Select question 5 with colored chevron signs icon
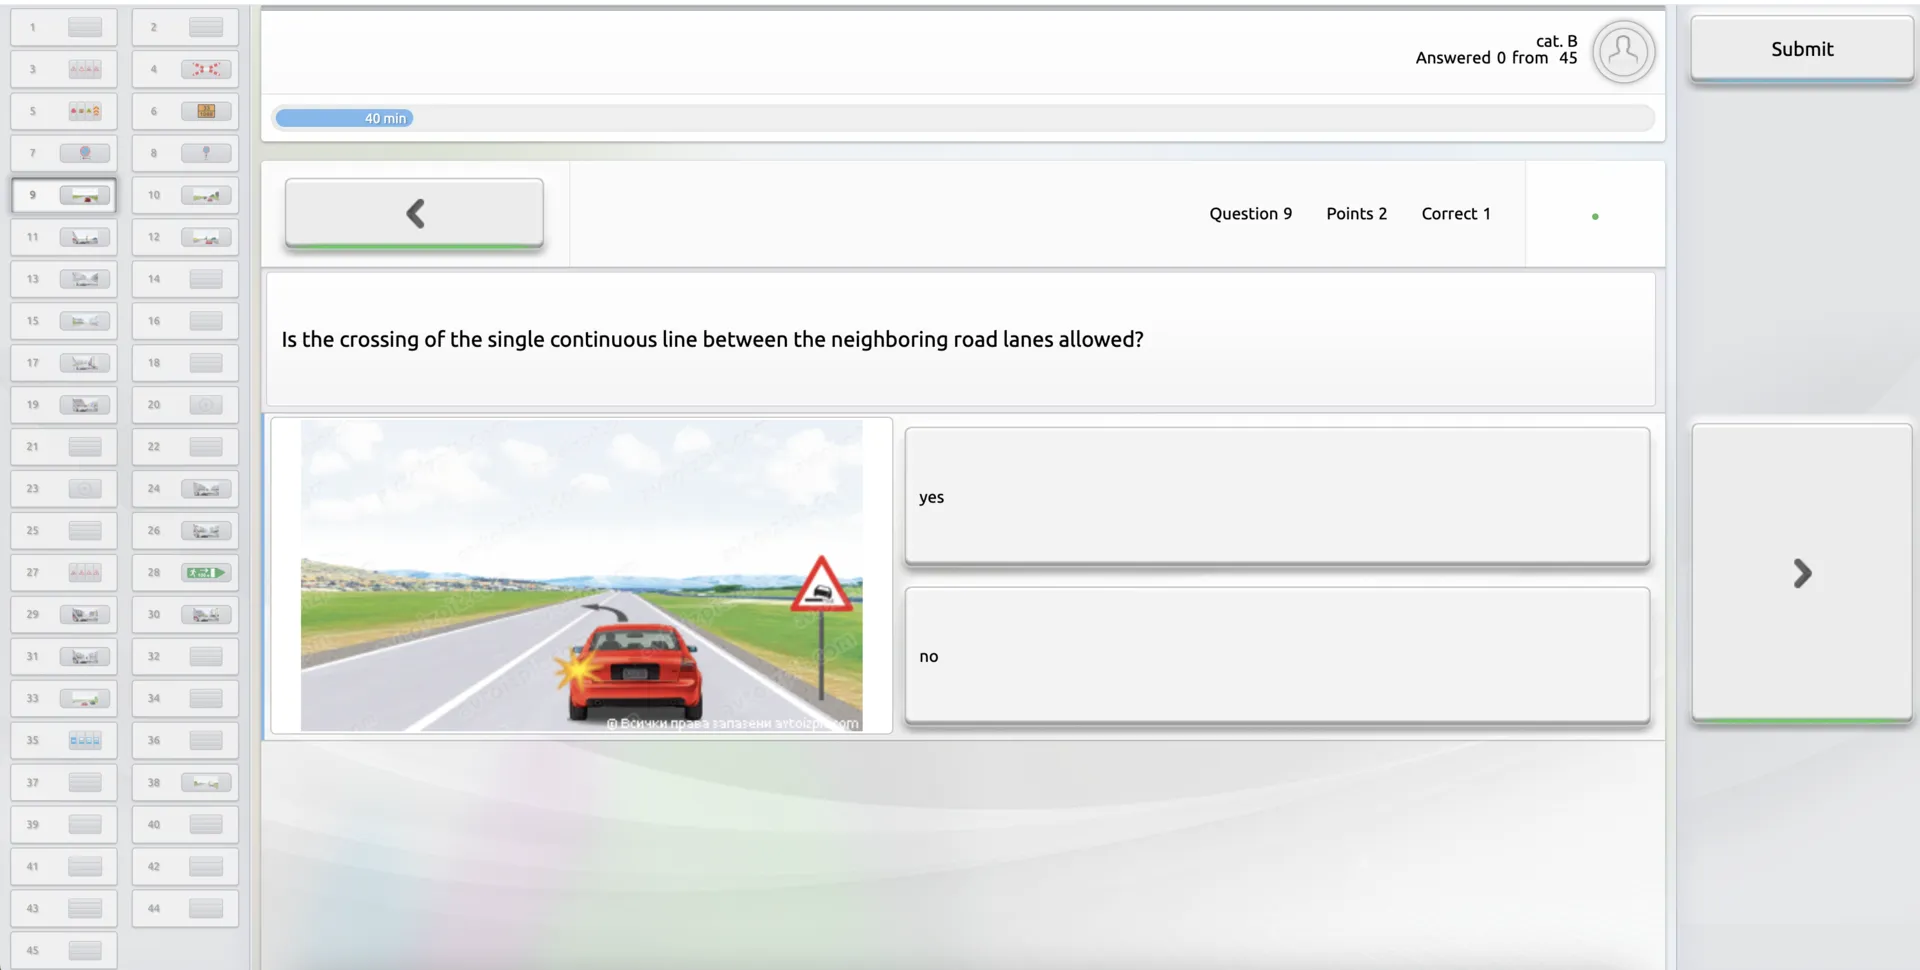 coord(85,111)
